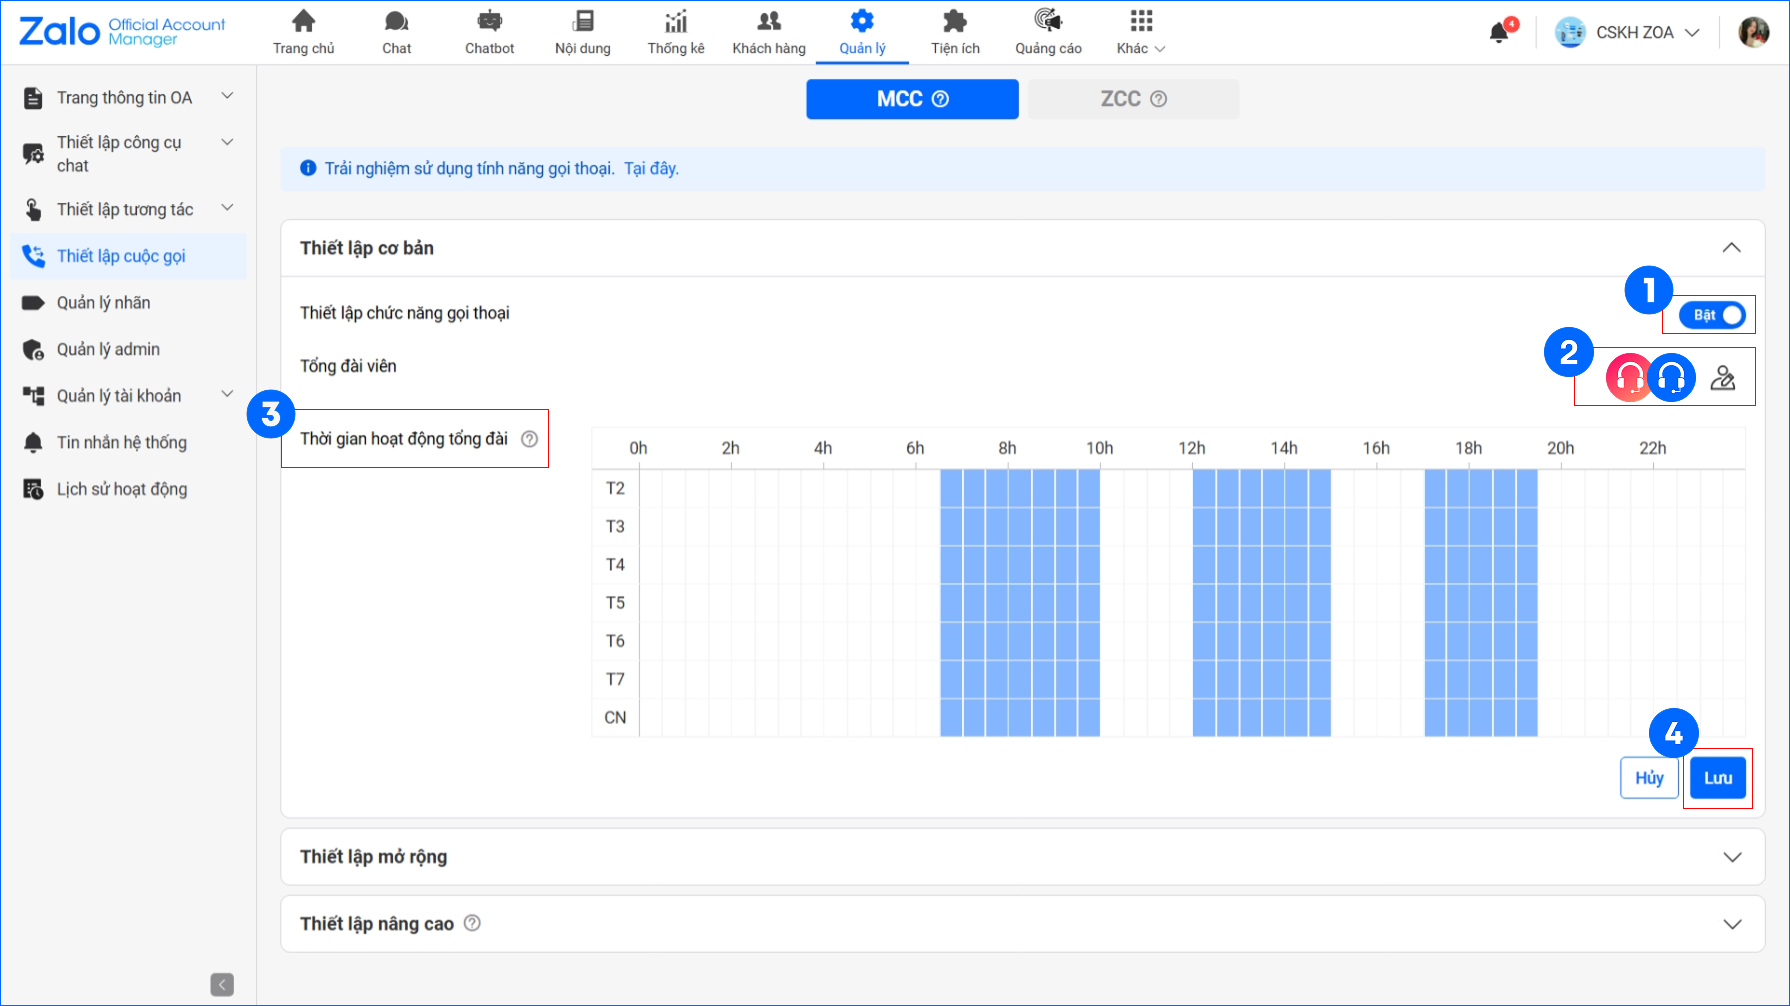Expand Thiết lập tương tác menu
1790x1006 pixels.
(227, 208)
